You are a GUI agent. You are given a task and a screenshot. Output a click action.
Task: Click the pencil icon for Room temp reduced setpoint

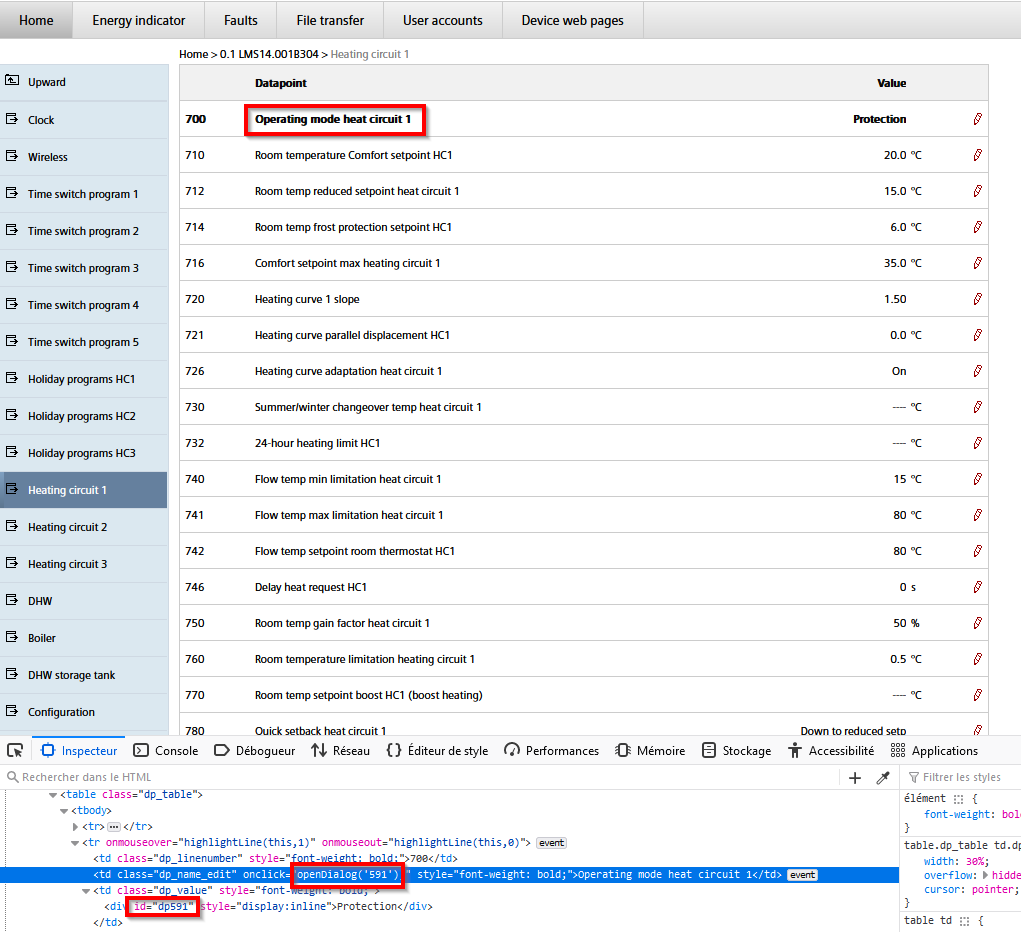[x=977, y=191]
